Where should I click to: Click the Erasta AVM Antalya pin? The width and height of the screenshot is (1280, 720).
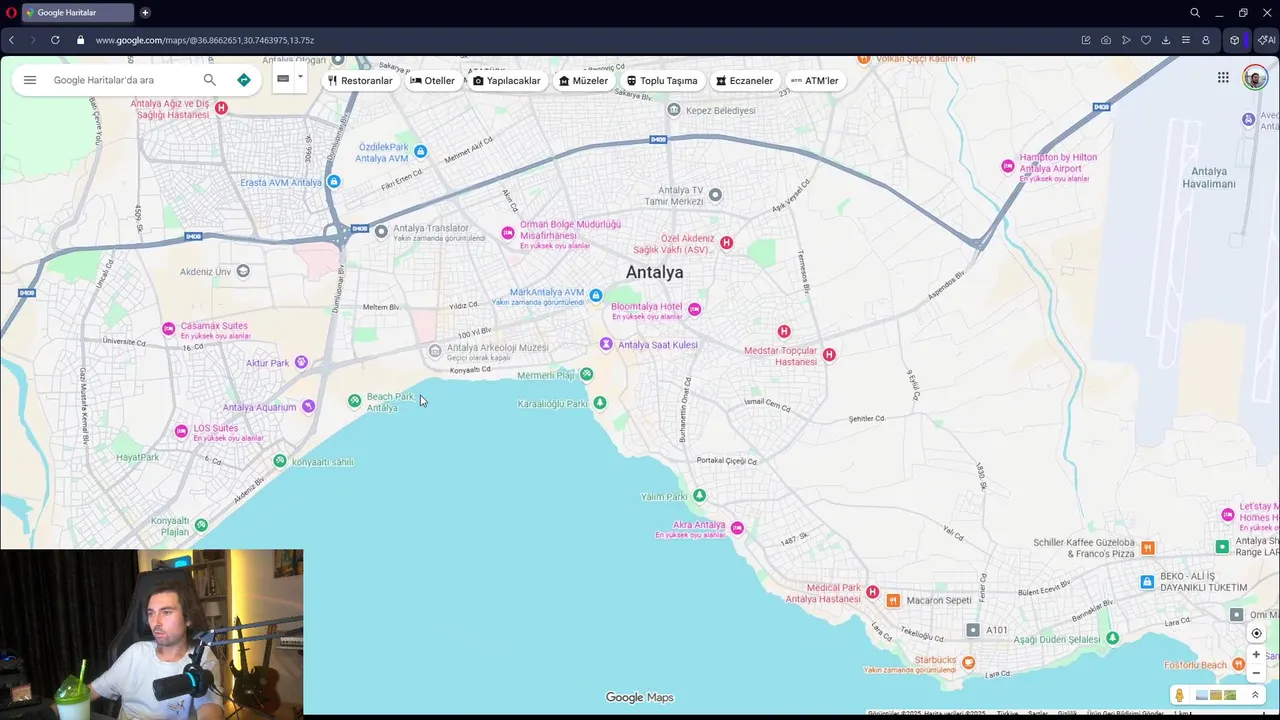click(334, 181)
